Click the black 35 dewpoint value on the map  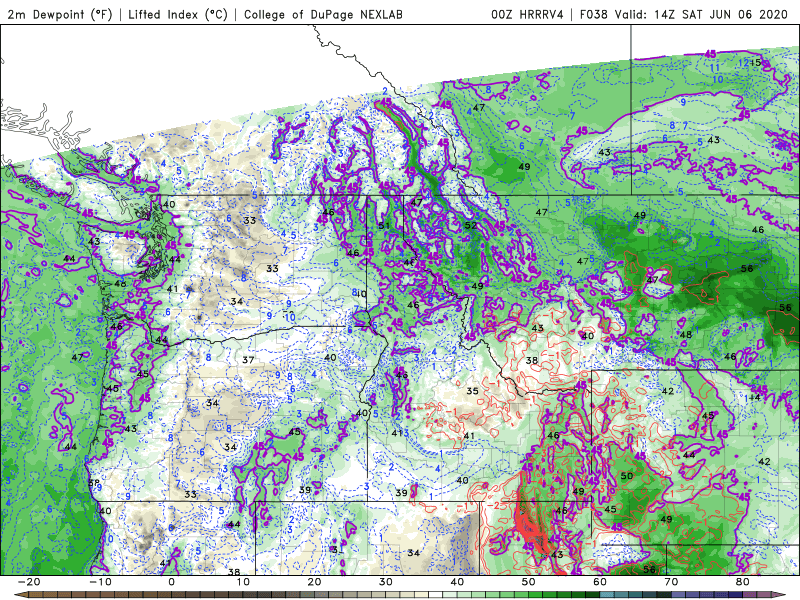coord(472,391)
